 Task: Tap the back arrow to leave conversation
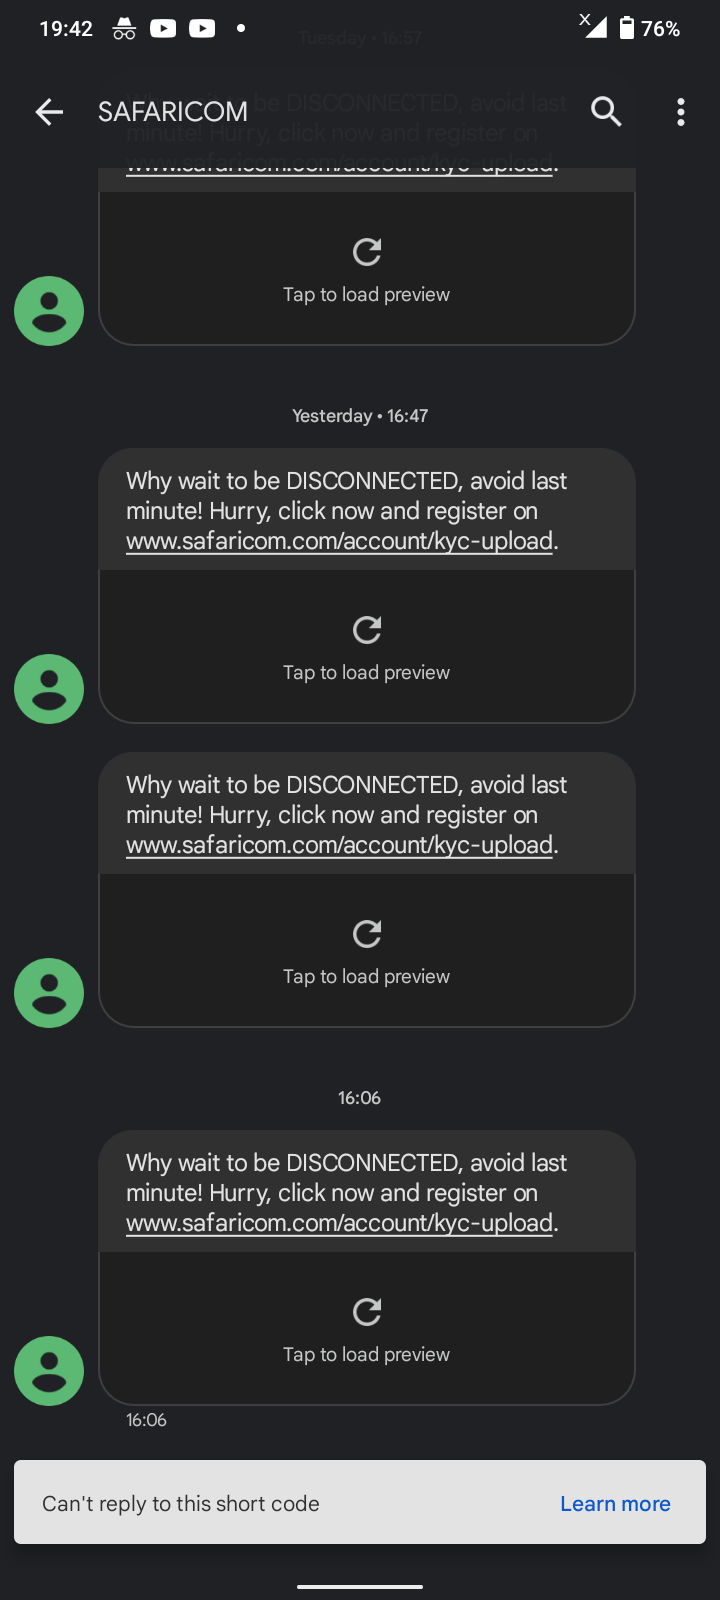point(49,112)
